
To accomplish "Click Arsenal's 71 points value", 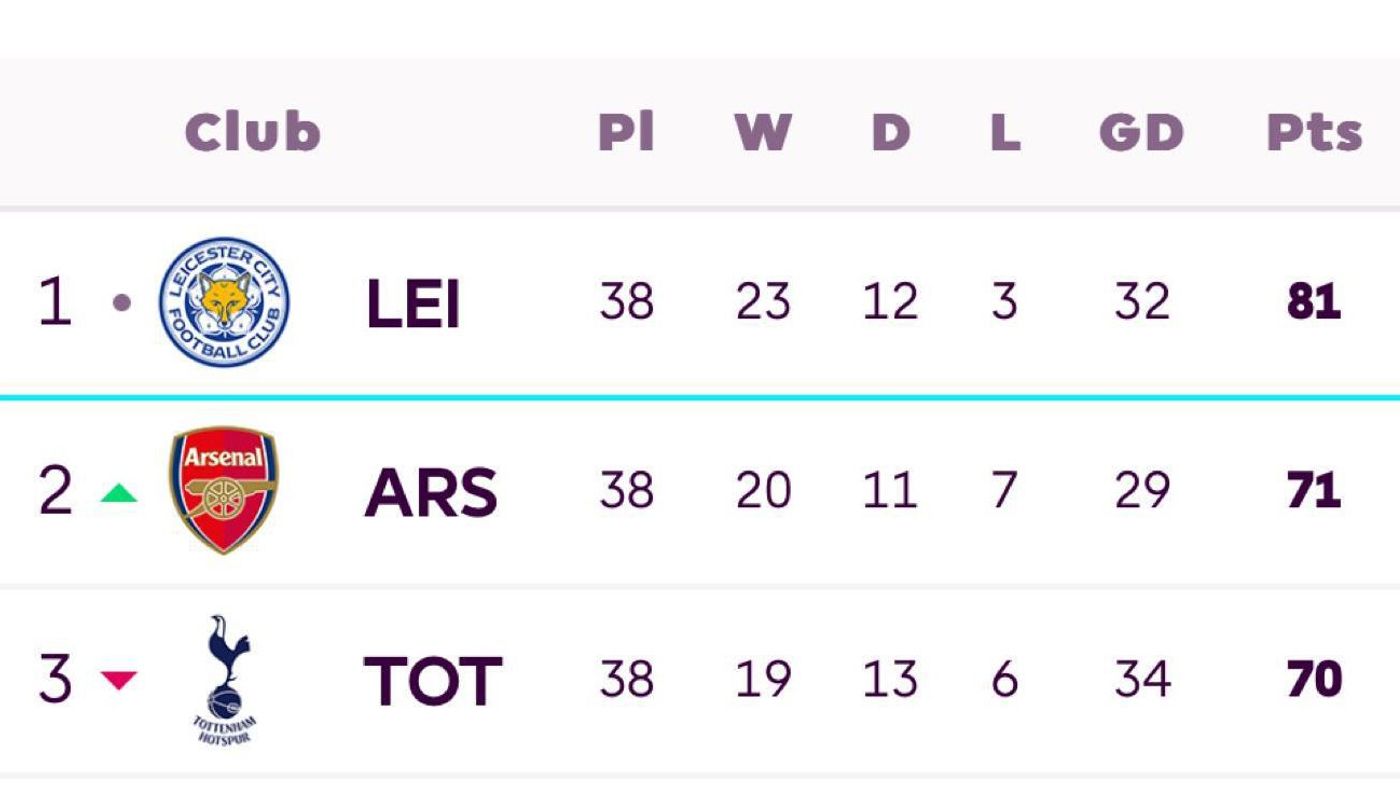I will tap(1314, 491).
